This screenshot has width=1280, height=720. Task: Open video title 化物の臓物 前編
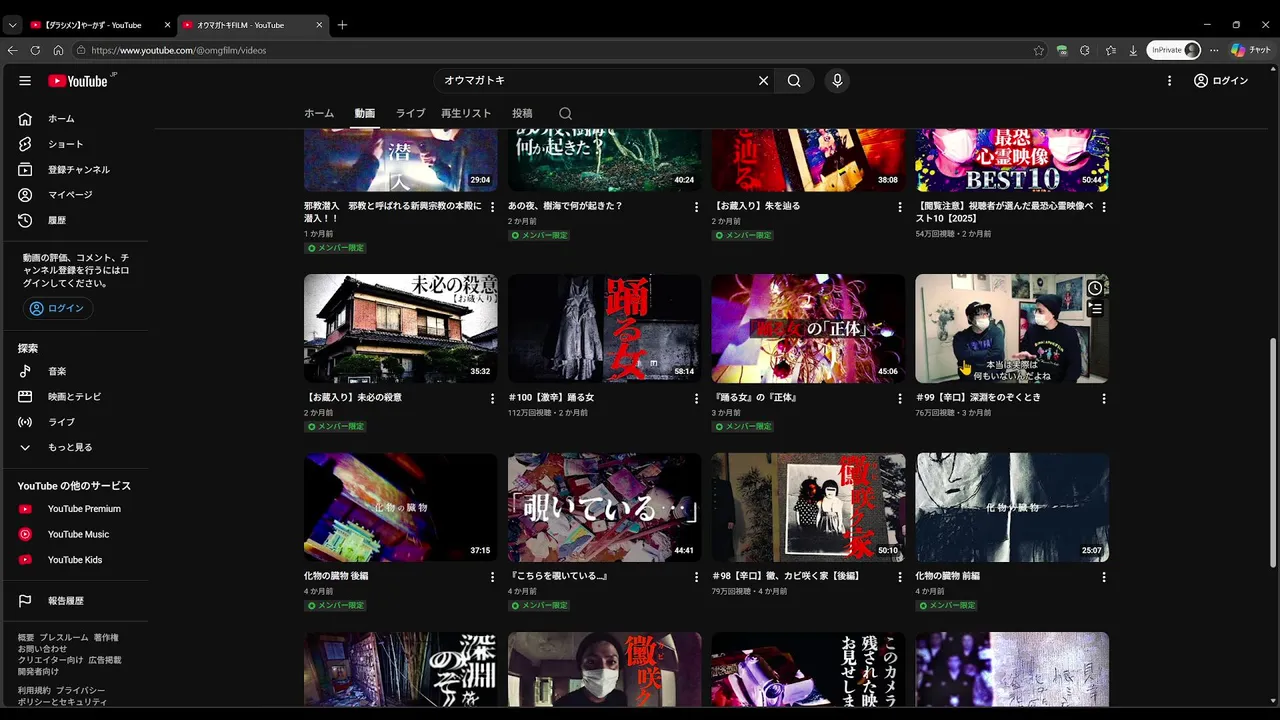pos(947,576)
